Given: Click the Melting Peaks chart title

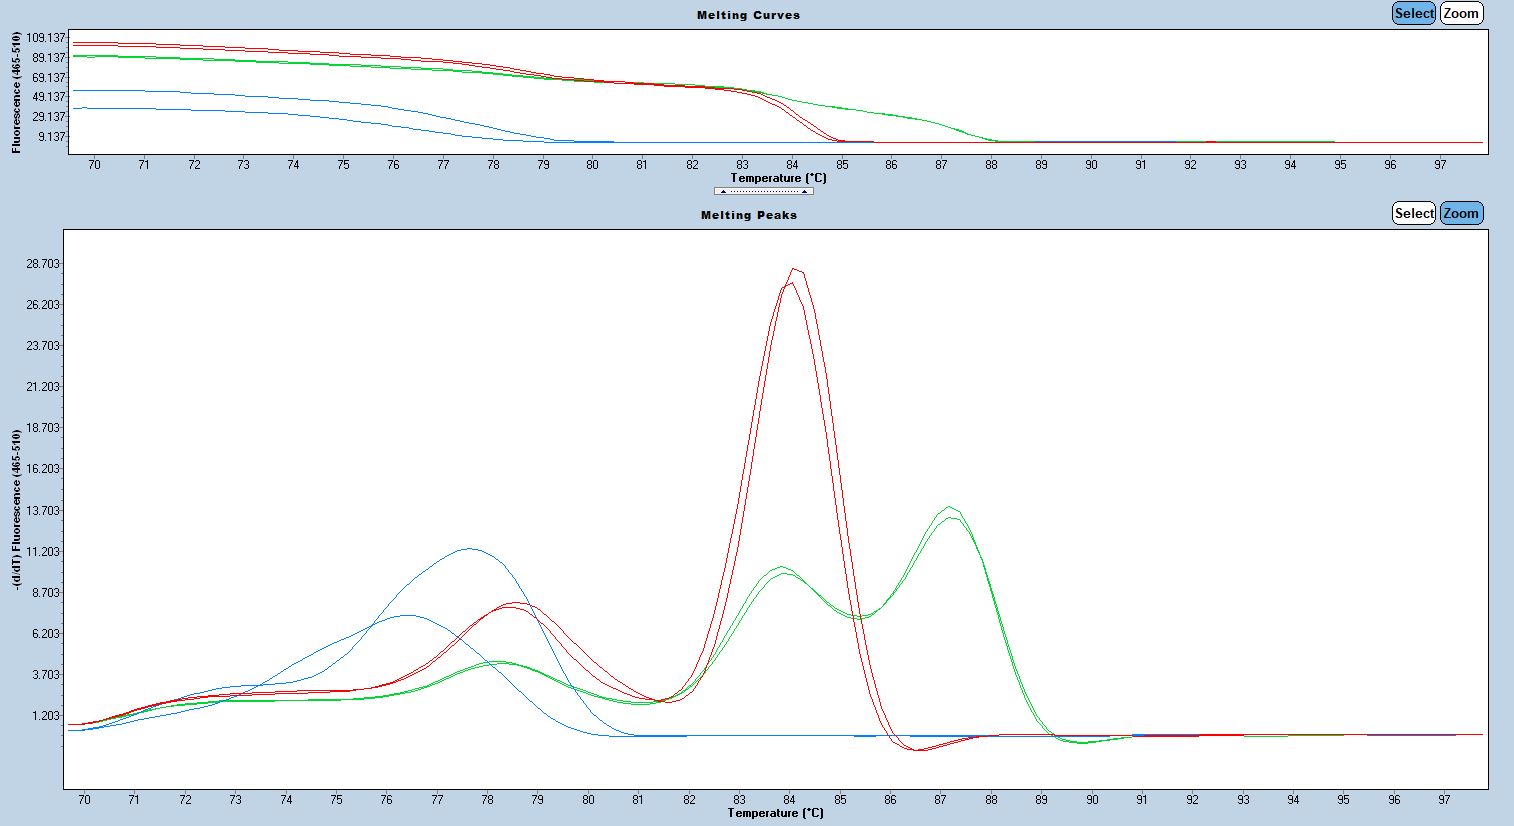Looking at the screenshot, I should click(748, 215).
